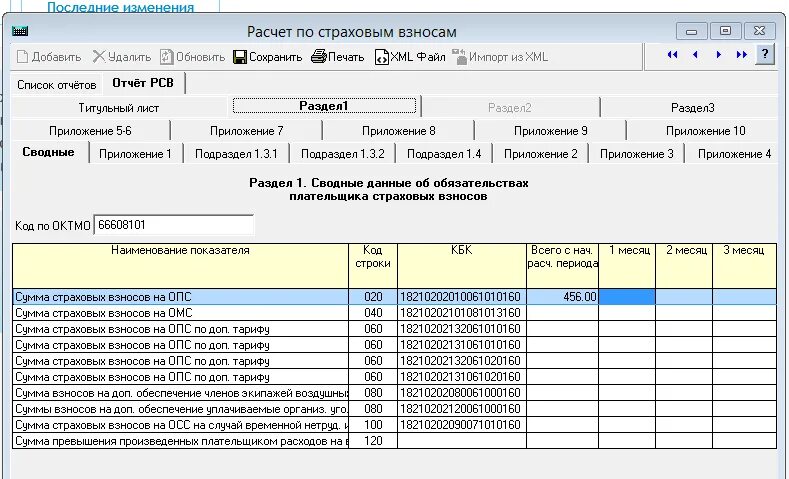
Task: Select the Раздел1 tab
Action: (324, 106)
